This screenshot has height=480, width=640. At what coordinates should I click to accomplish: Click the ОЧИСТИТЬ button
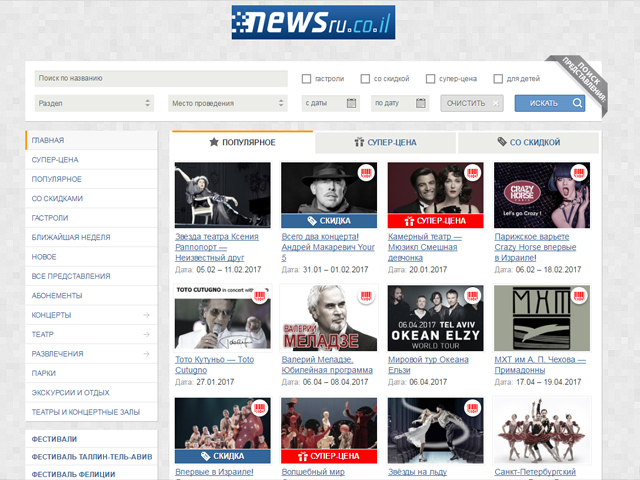coord(472,103)
